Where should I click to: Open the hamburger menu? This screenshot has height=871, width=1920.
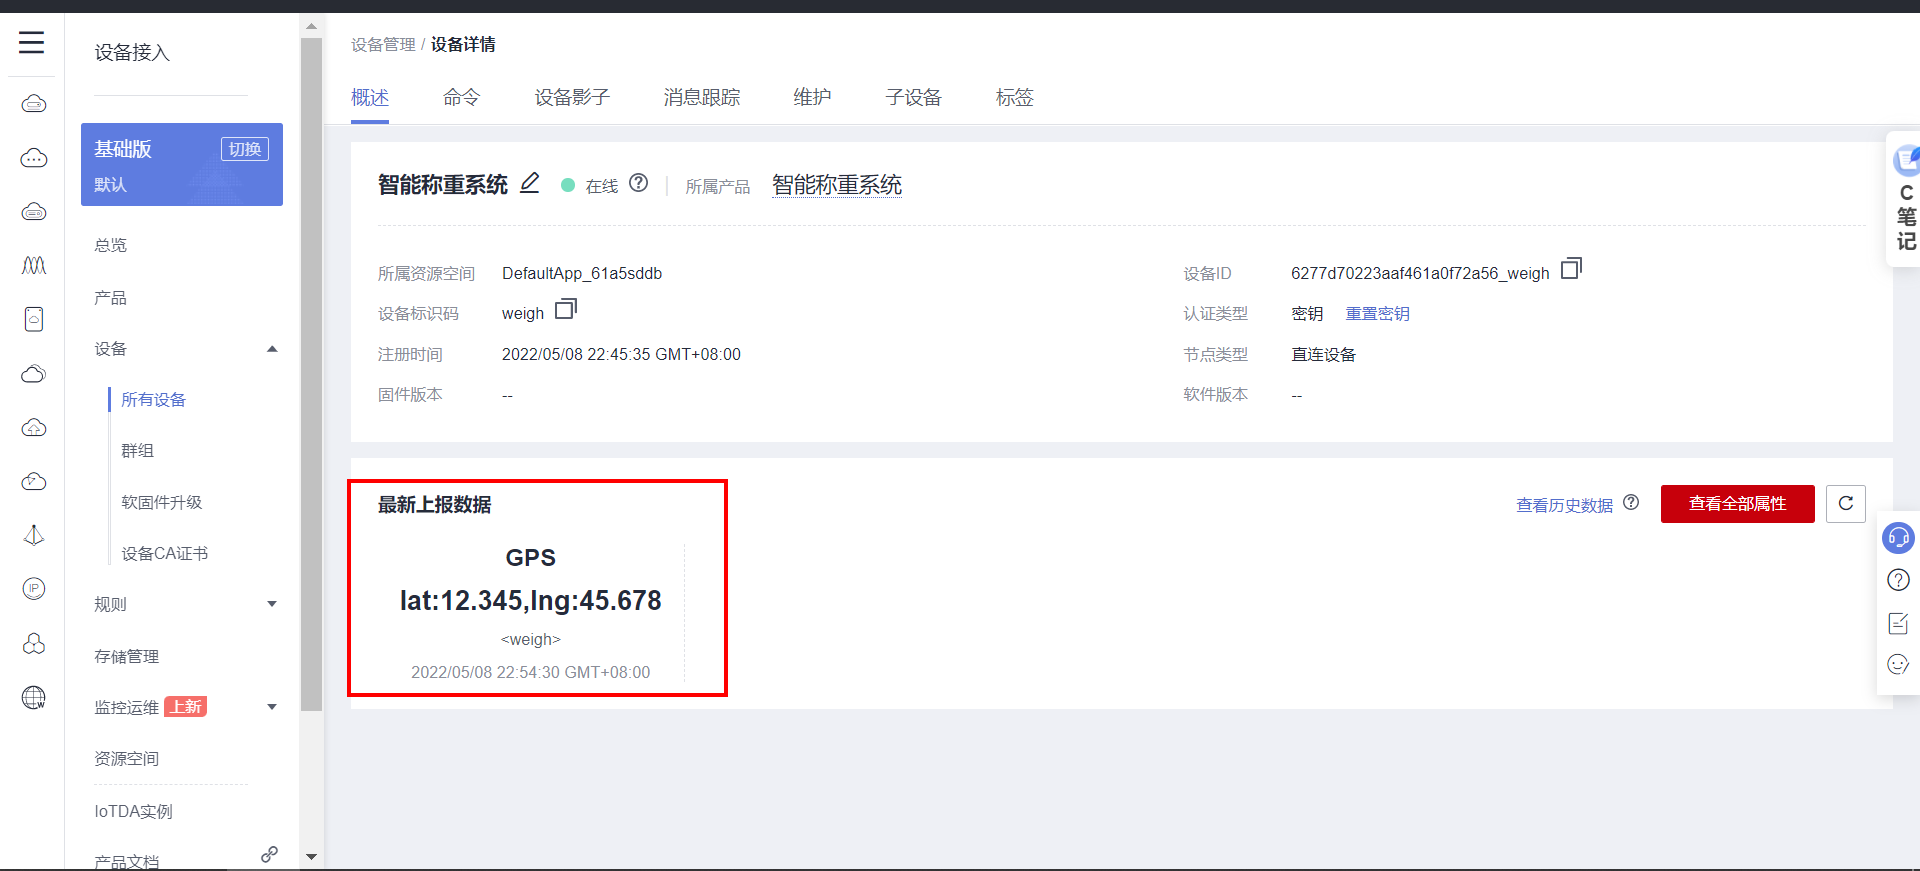[x=32, y=42]
